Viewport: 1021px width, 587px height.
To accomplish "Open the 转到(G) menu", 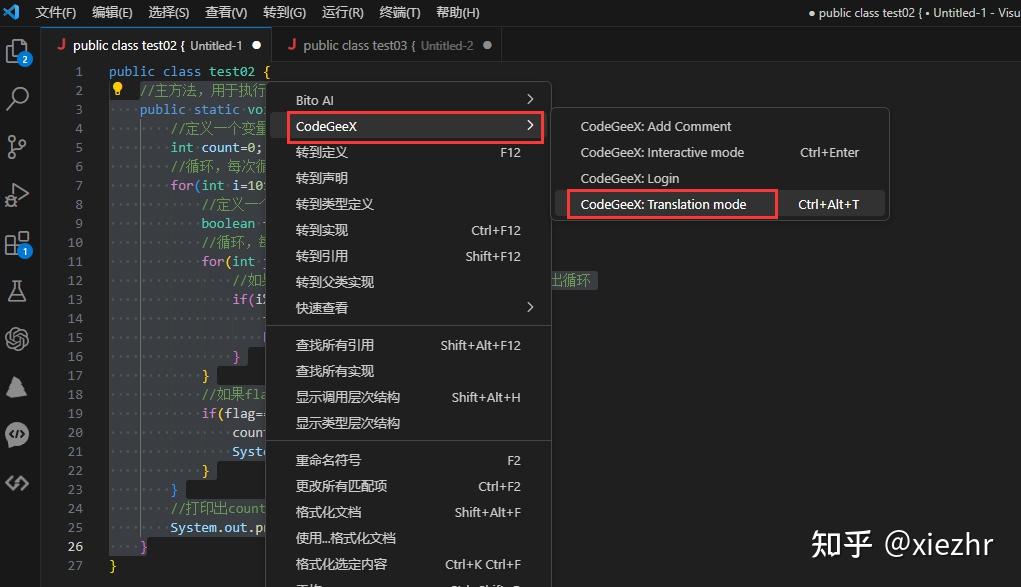I will [x=284, y=12].
